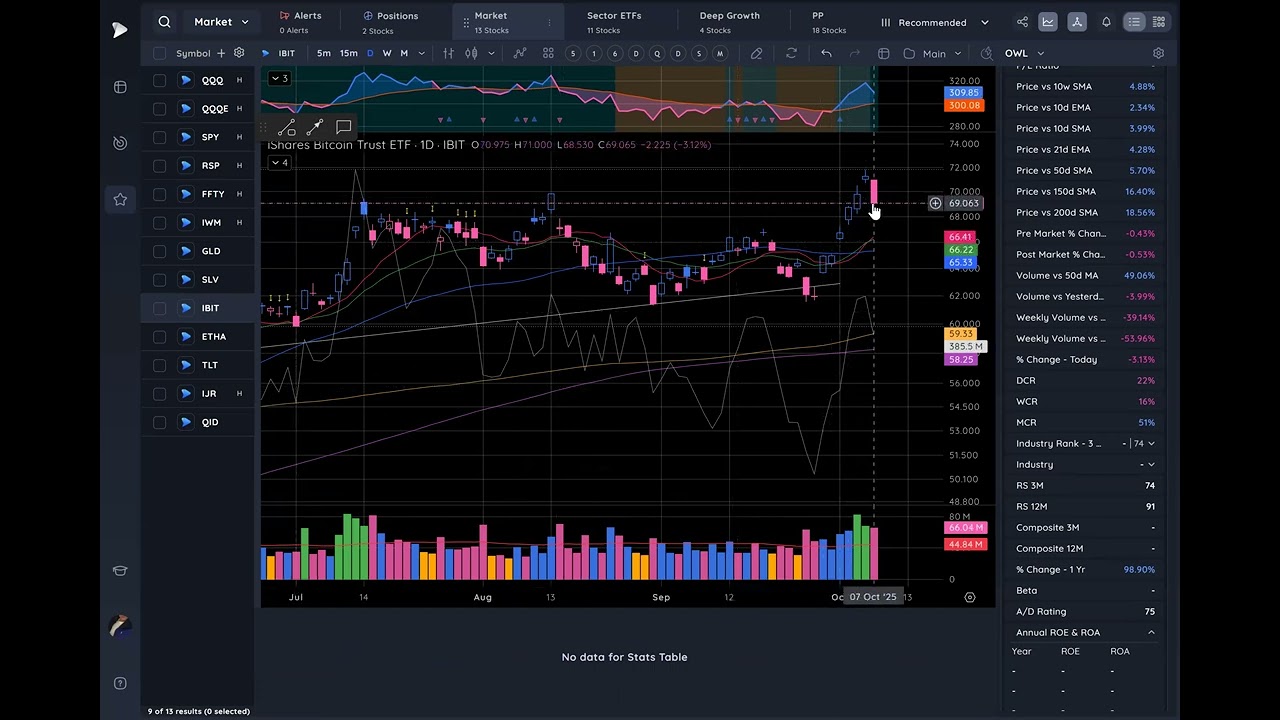Switch to the Alerts tab
Viewport: 1280px width, 720px height.
click(x=301, y=22)
